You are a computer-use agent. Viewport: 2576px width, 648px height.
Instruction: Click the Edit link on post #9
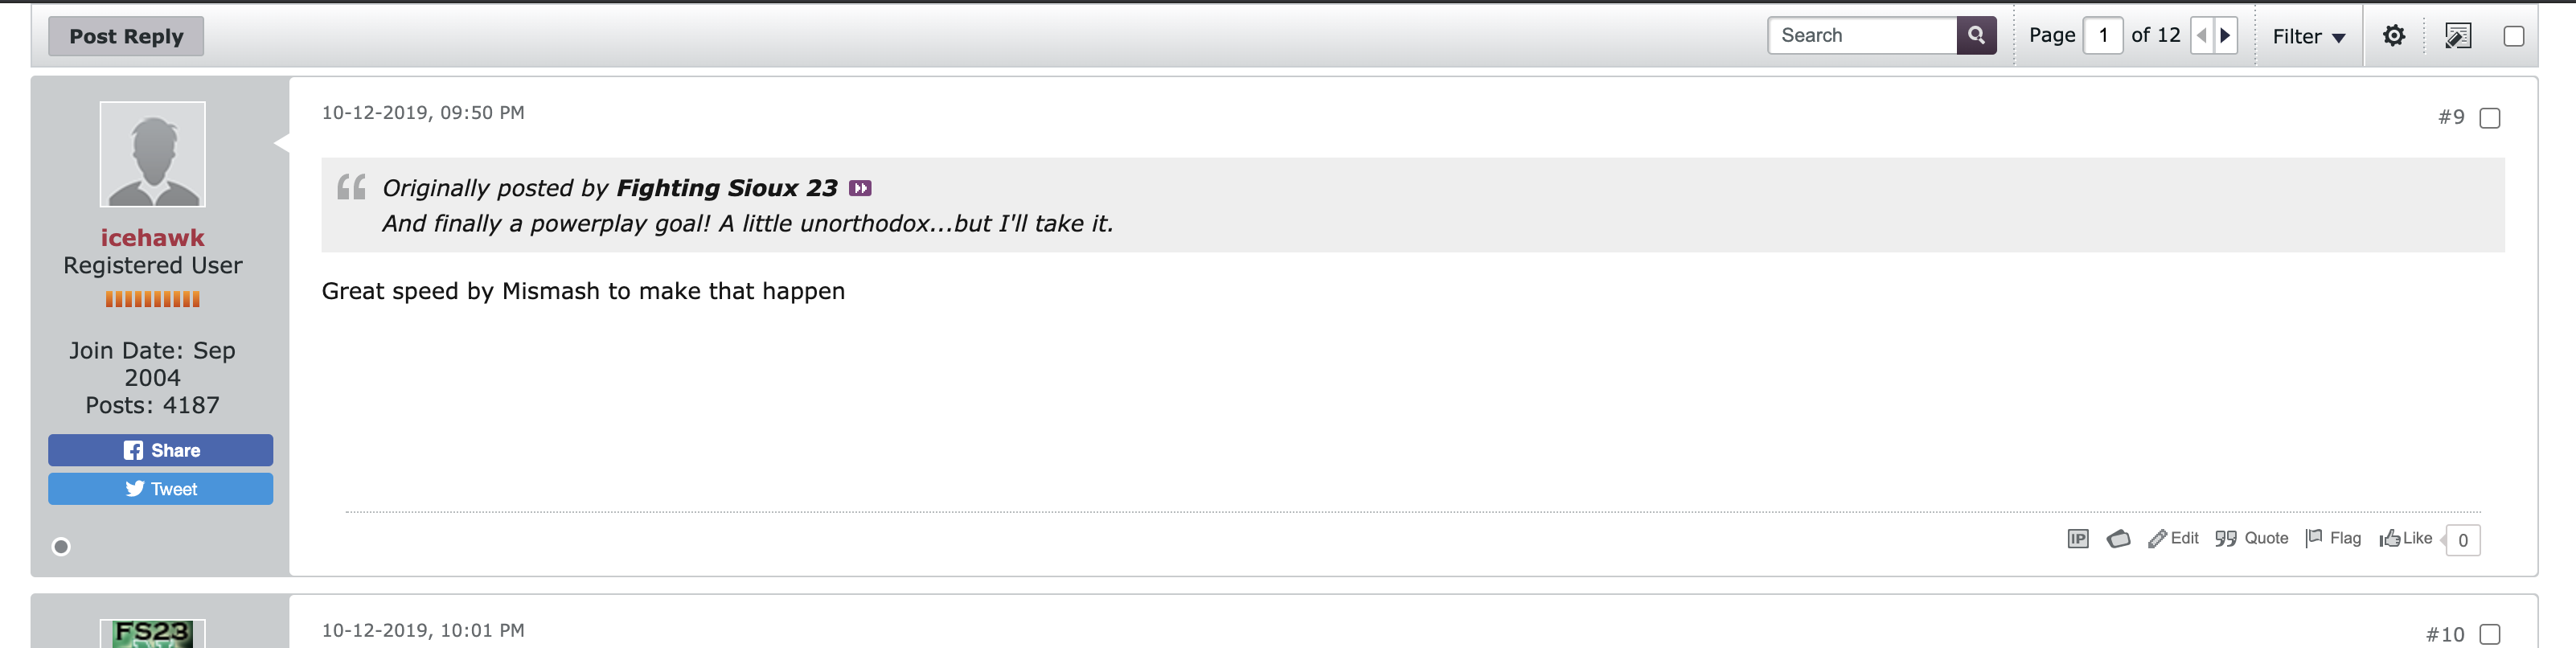[x=2173, y=538]
